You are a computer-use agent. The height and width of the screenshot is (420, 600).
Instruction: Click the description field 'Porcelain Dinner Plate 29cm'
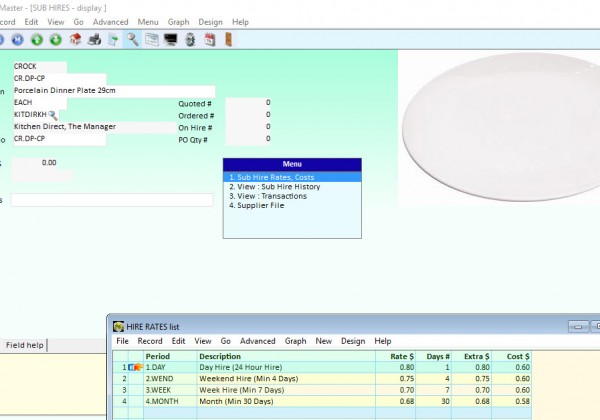point(114,91)
